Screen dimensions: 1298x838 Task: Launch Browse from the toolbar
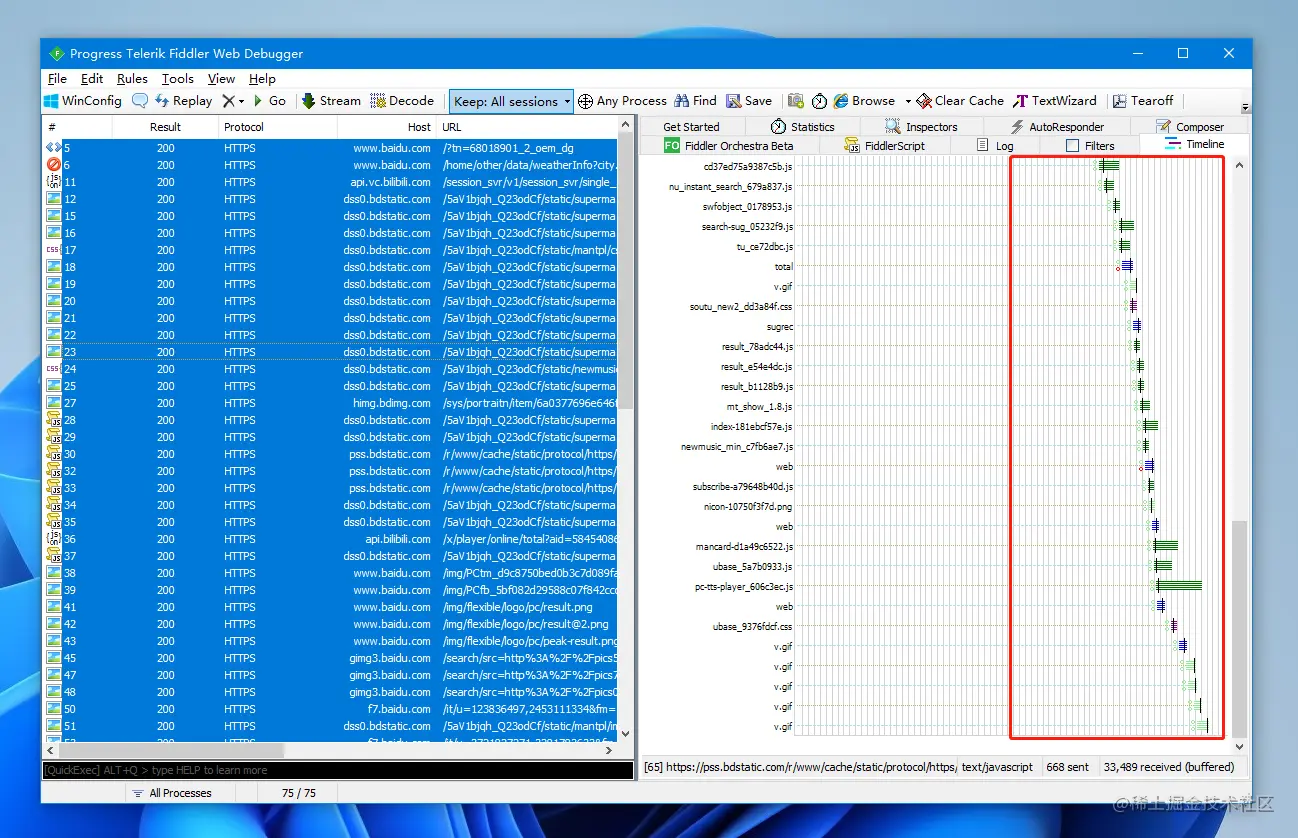coord(864,101)
